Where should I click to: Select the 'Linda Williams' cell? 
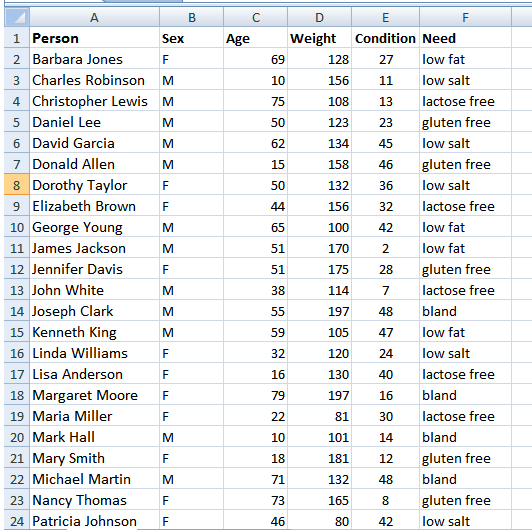point(94,353)
